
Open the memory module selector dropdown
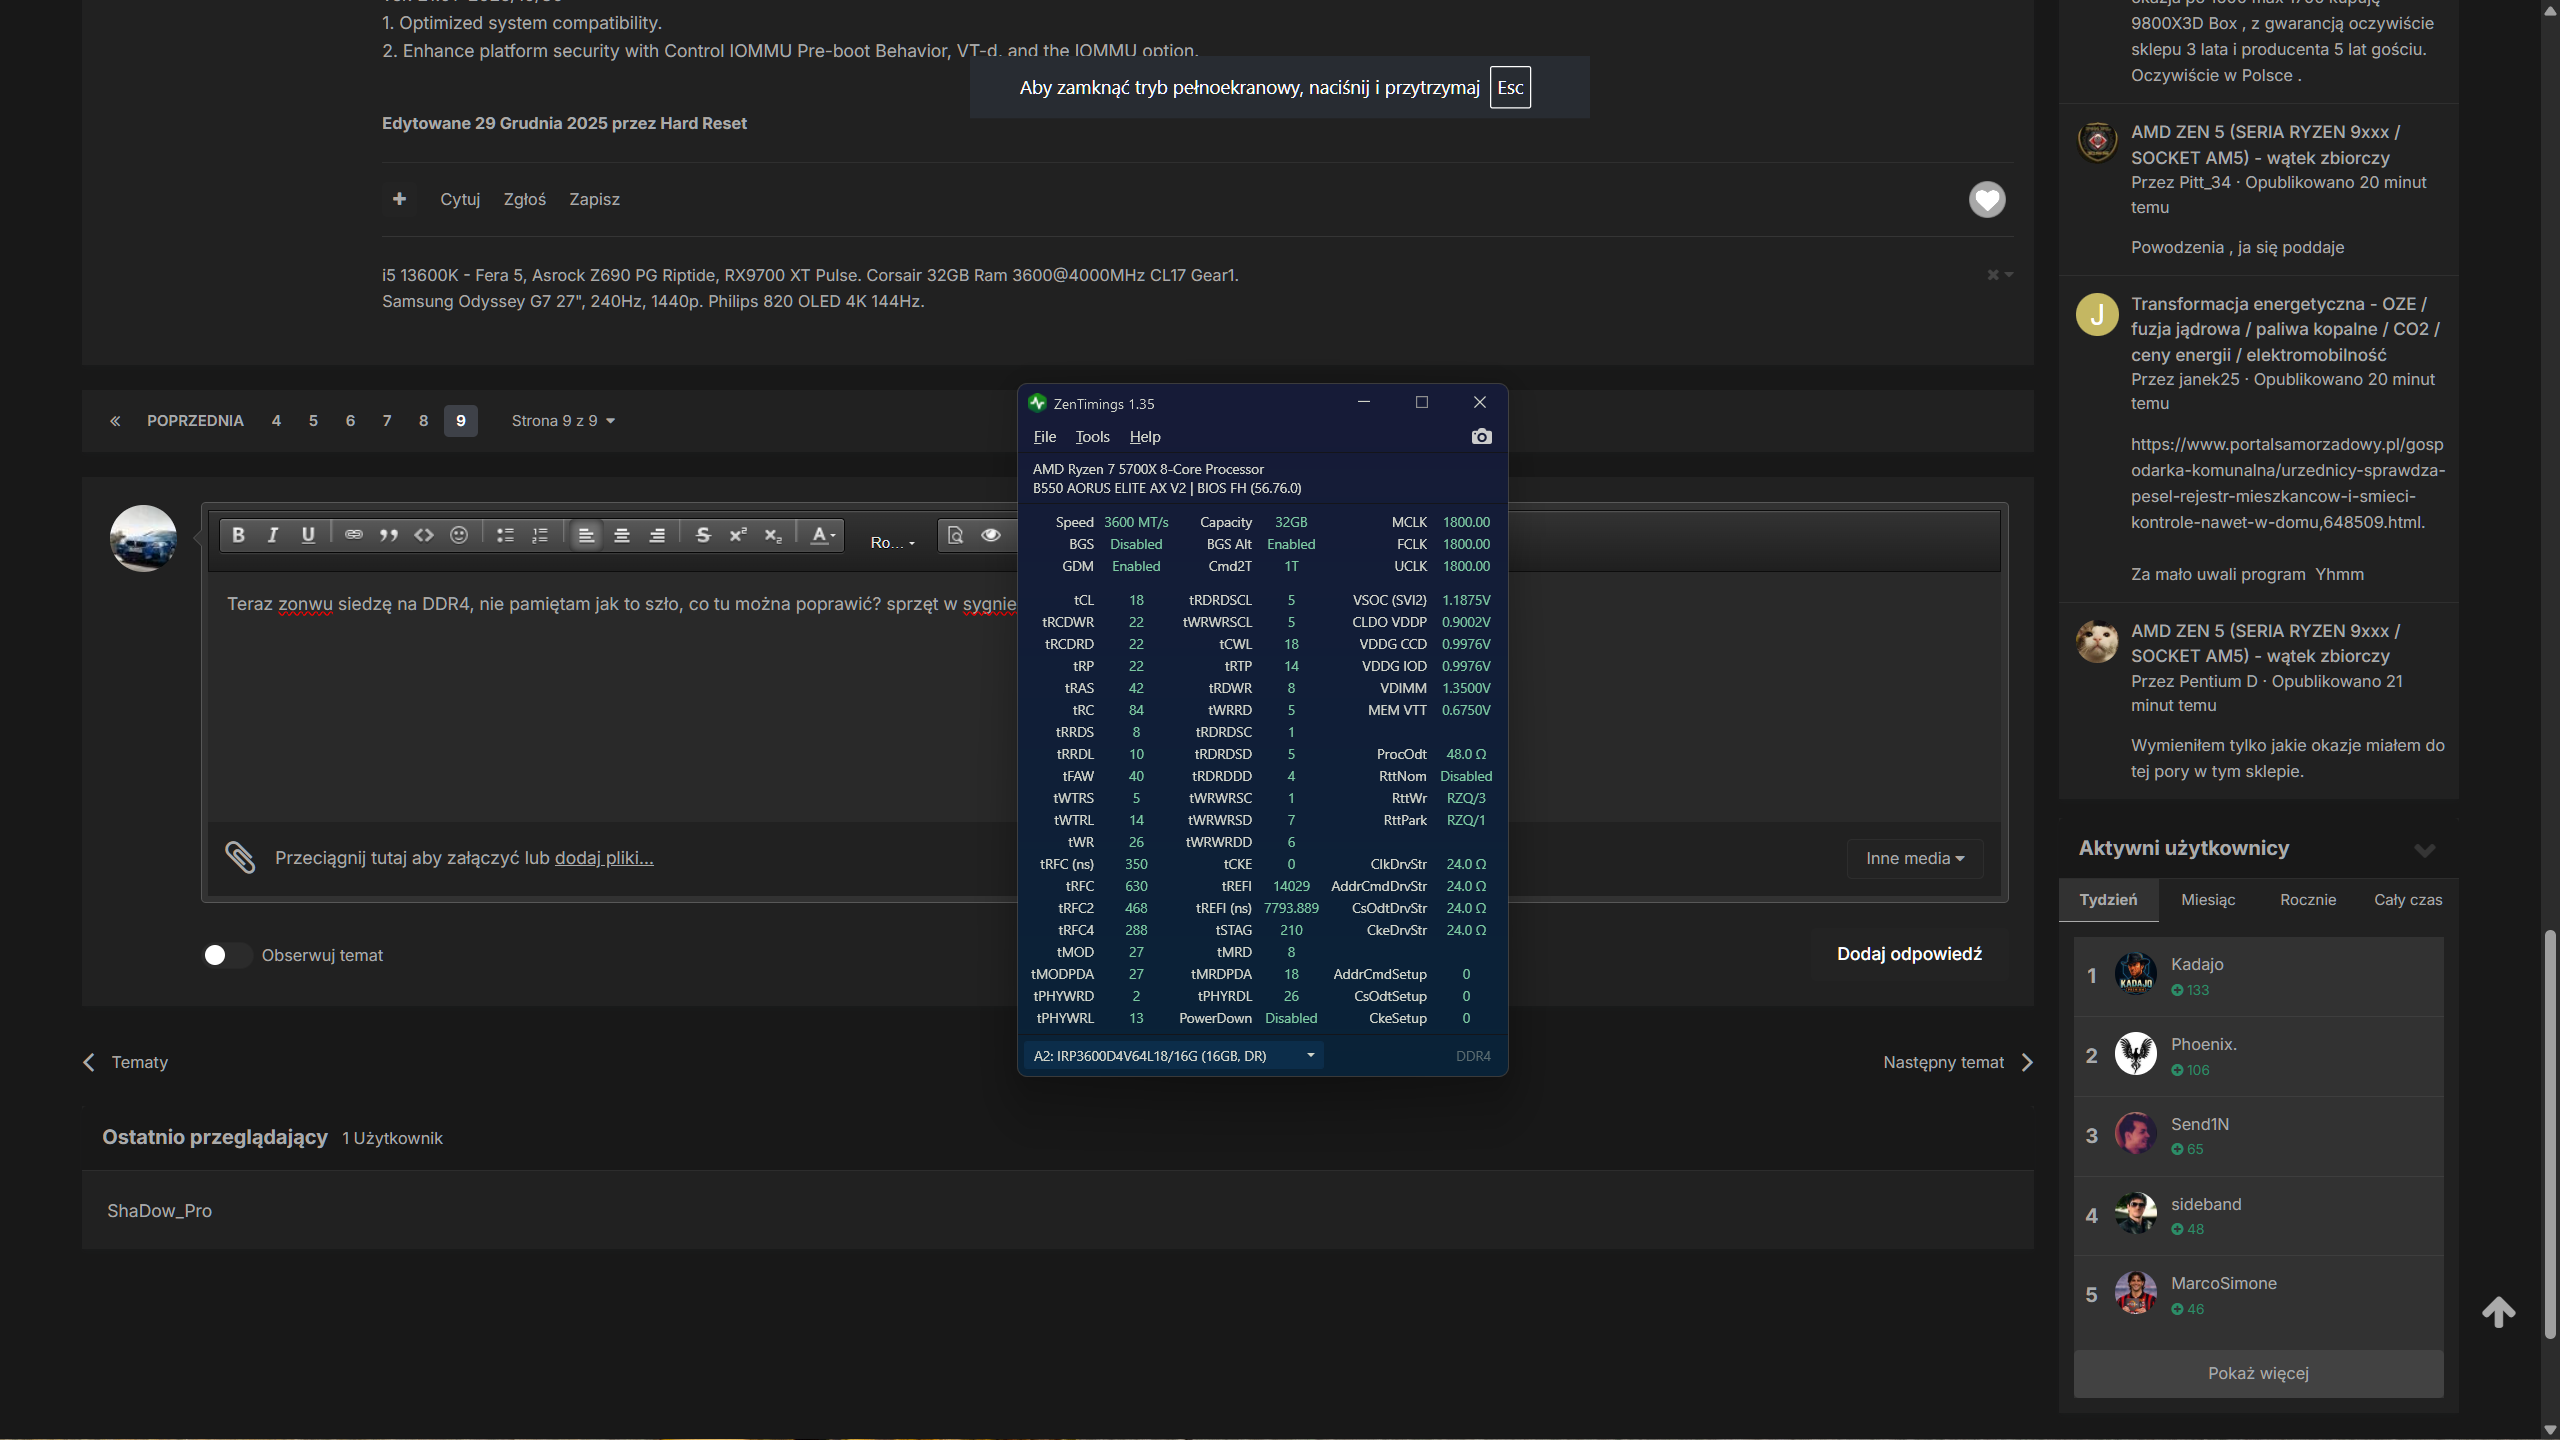1173,1056
